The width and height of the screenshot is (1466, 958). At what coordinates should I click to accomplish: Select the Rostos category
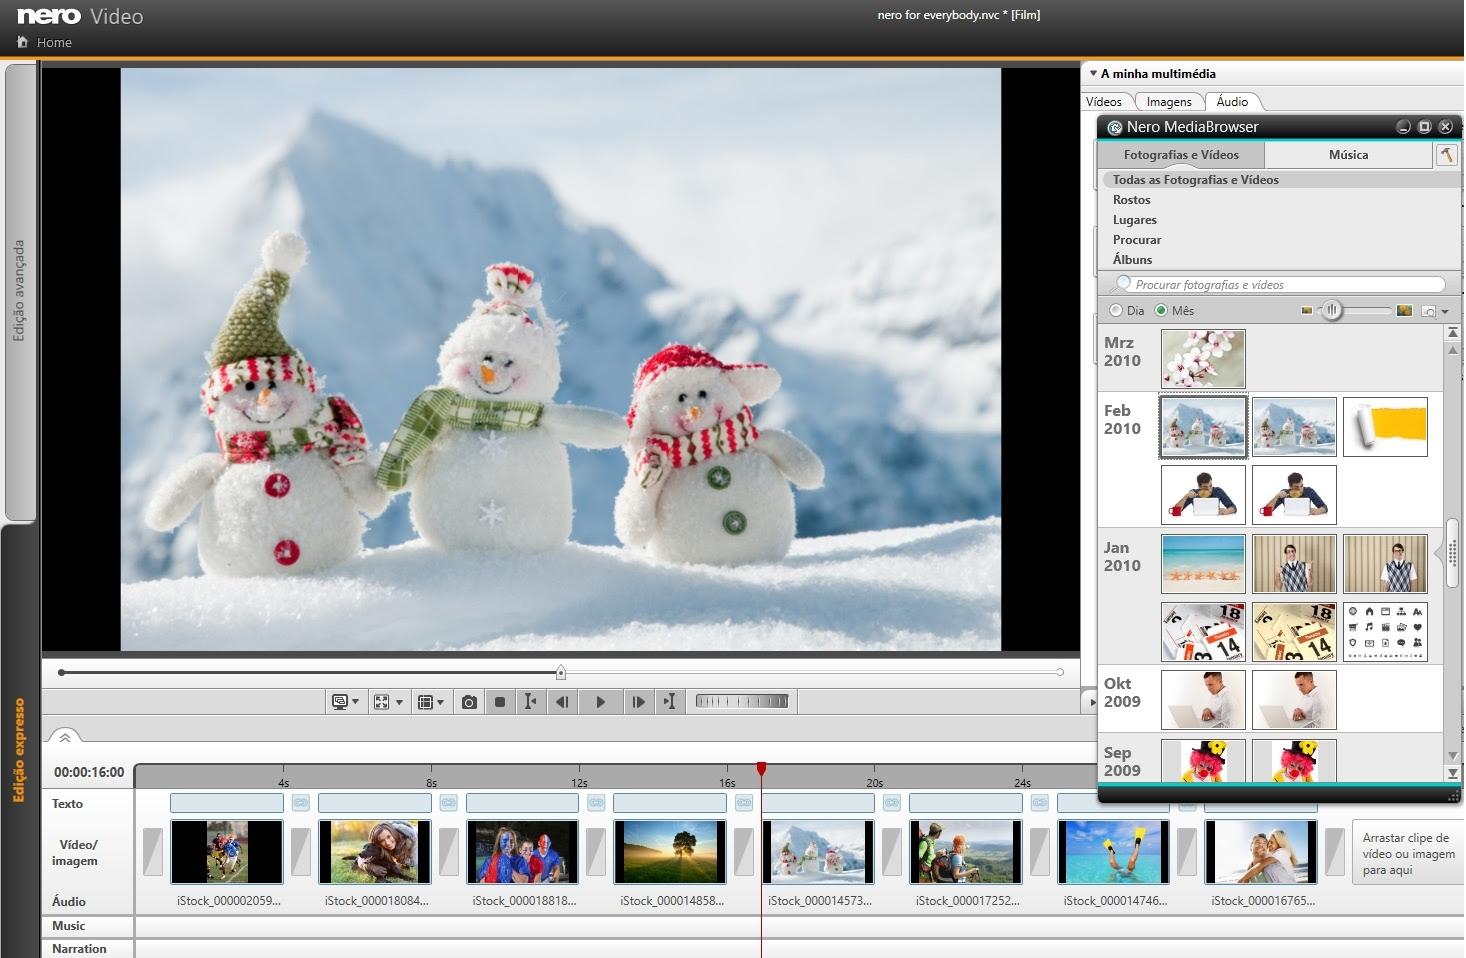1132,200
